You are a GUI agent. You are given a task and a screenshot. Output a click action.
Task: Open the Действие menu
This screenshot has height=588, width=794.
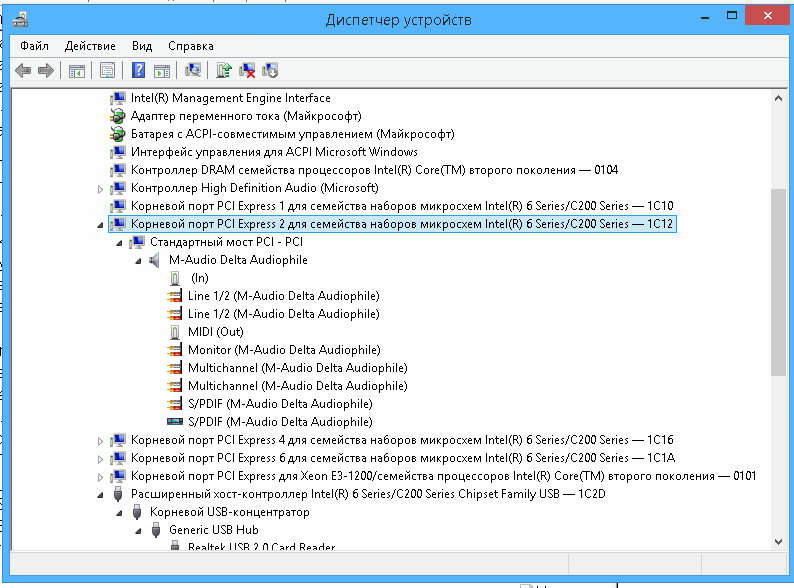point(90,46)
